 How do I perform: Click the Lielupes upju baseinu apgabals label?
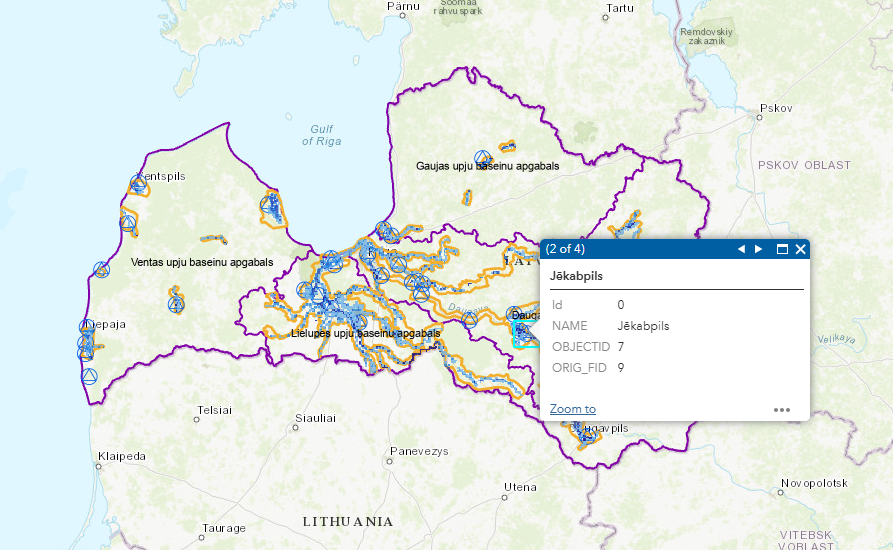[x=365, y=333]
